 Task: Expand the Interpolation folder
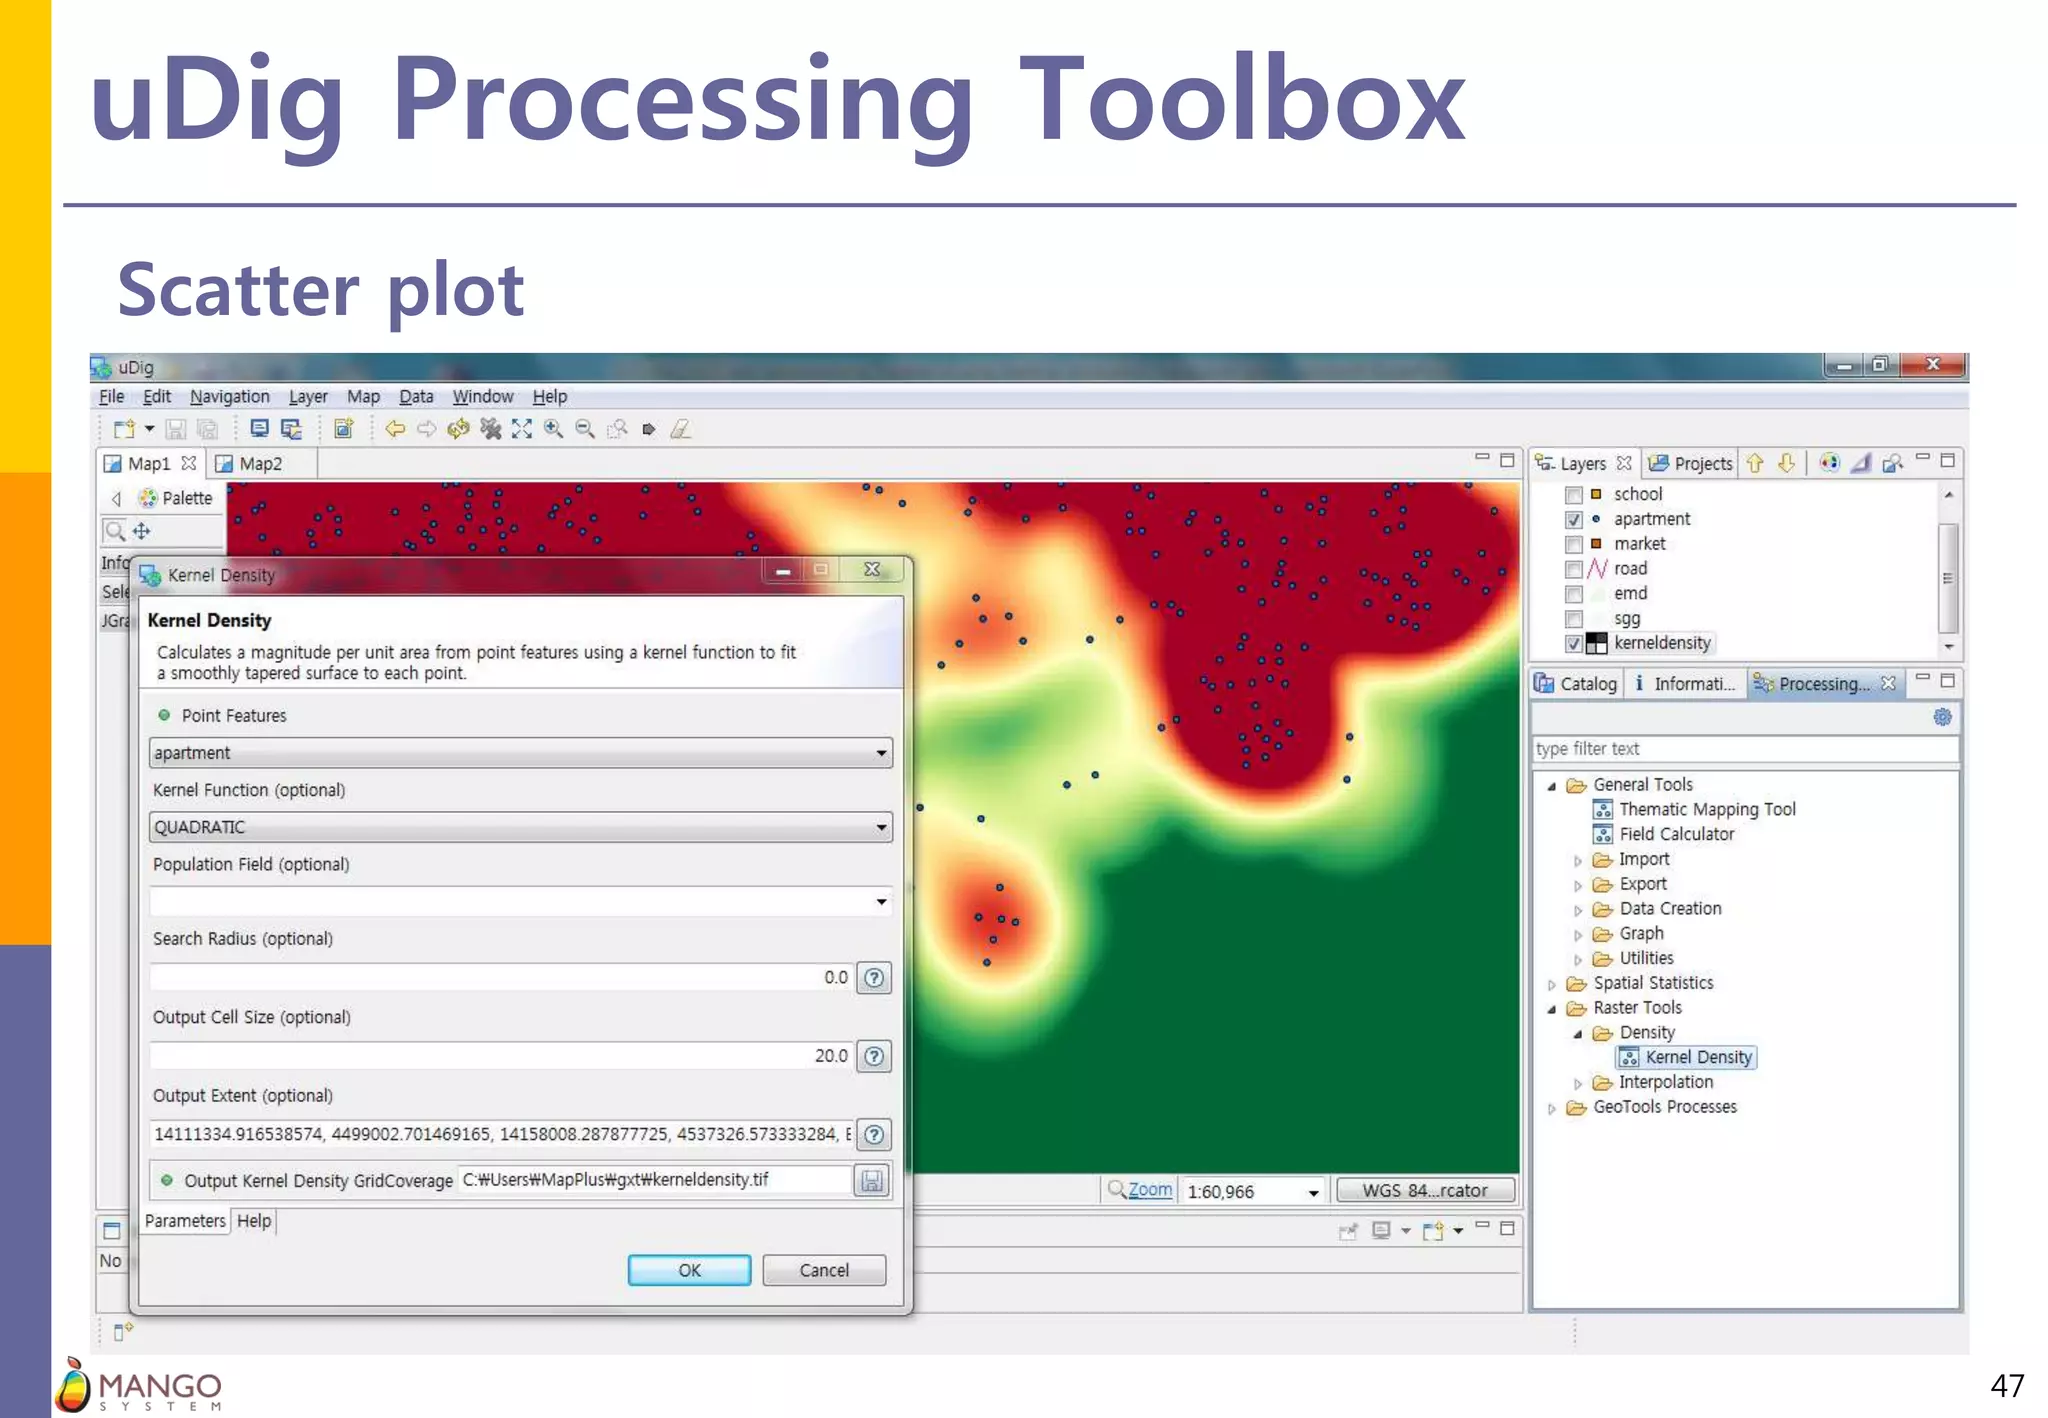pyautogui.click(x=1578, y=1084)
